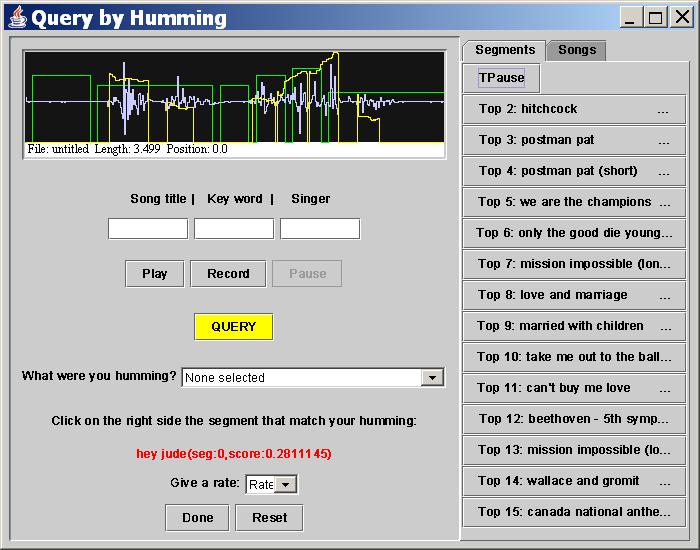
Task: Maximize the Query by Humming window
Action: point(655,18)
